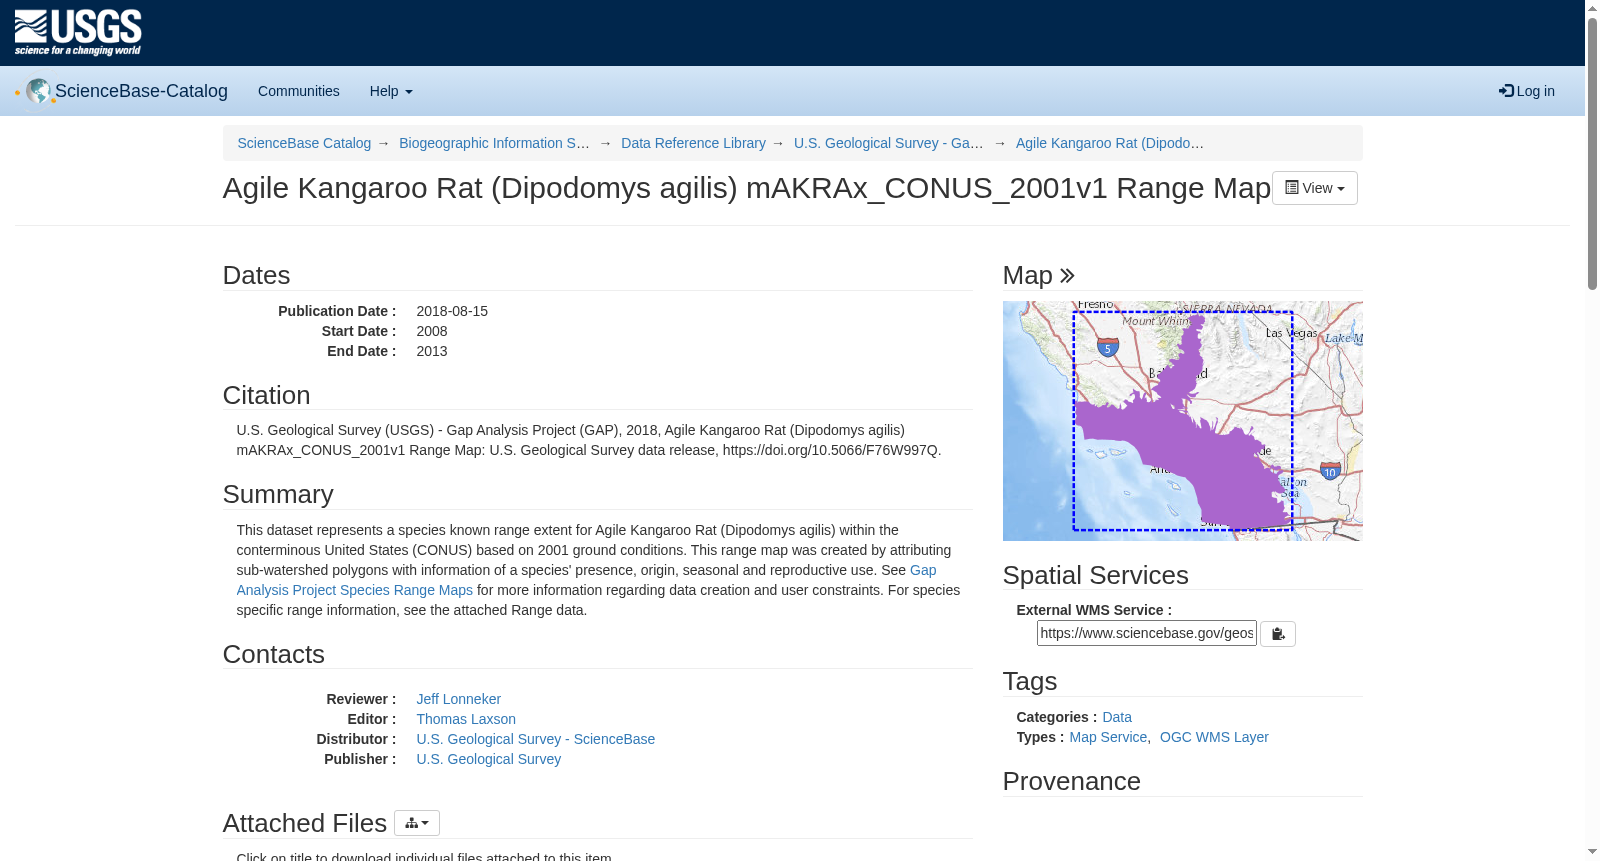
Task: Open ScienceBase Catalog breadcrumb
Action: coord(304,143)
